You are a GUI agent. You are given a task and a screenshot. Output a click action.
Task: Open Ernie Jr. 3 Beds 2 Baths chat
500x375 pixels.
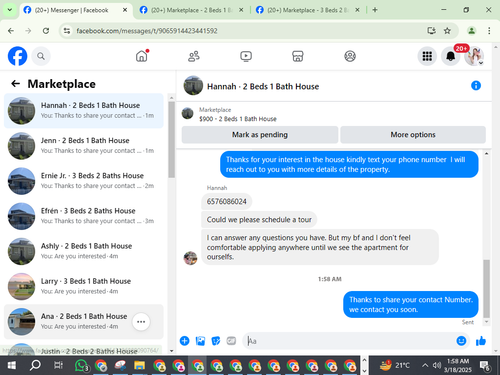(84, 181)
